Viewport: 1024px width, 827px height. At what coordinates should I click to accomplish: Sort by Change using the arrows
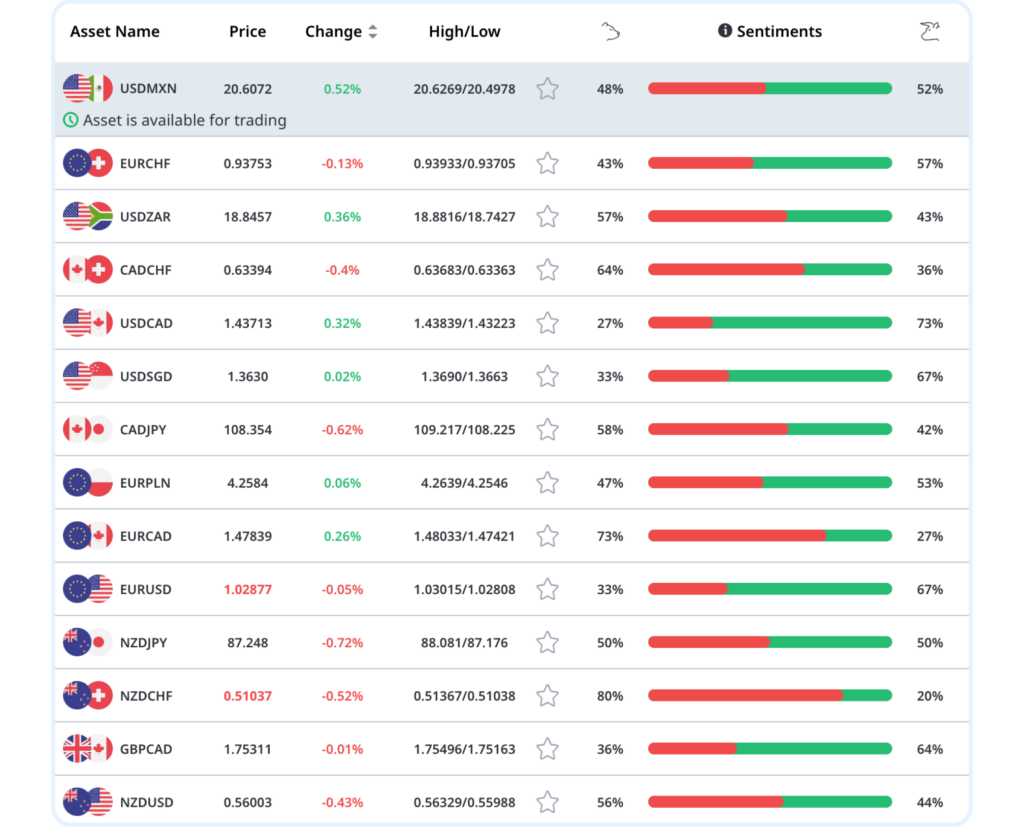tap(373, 31)
